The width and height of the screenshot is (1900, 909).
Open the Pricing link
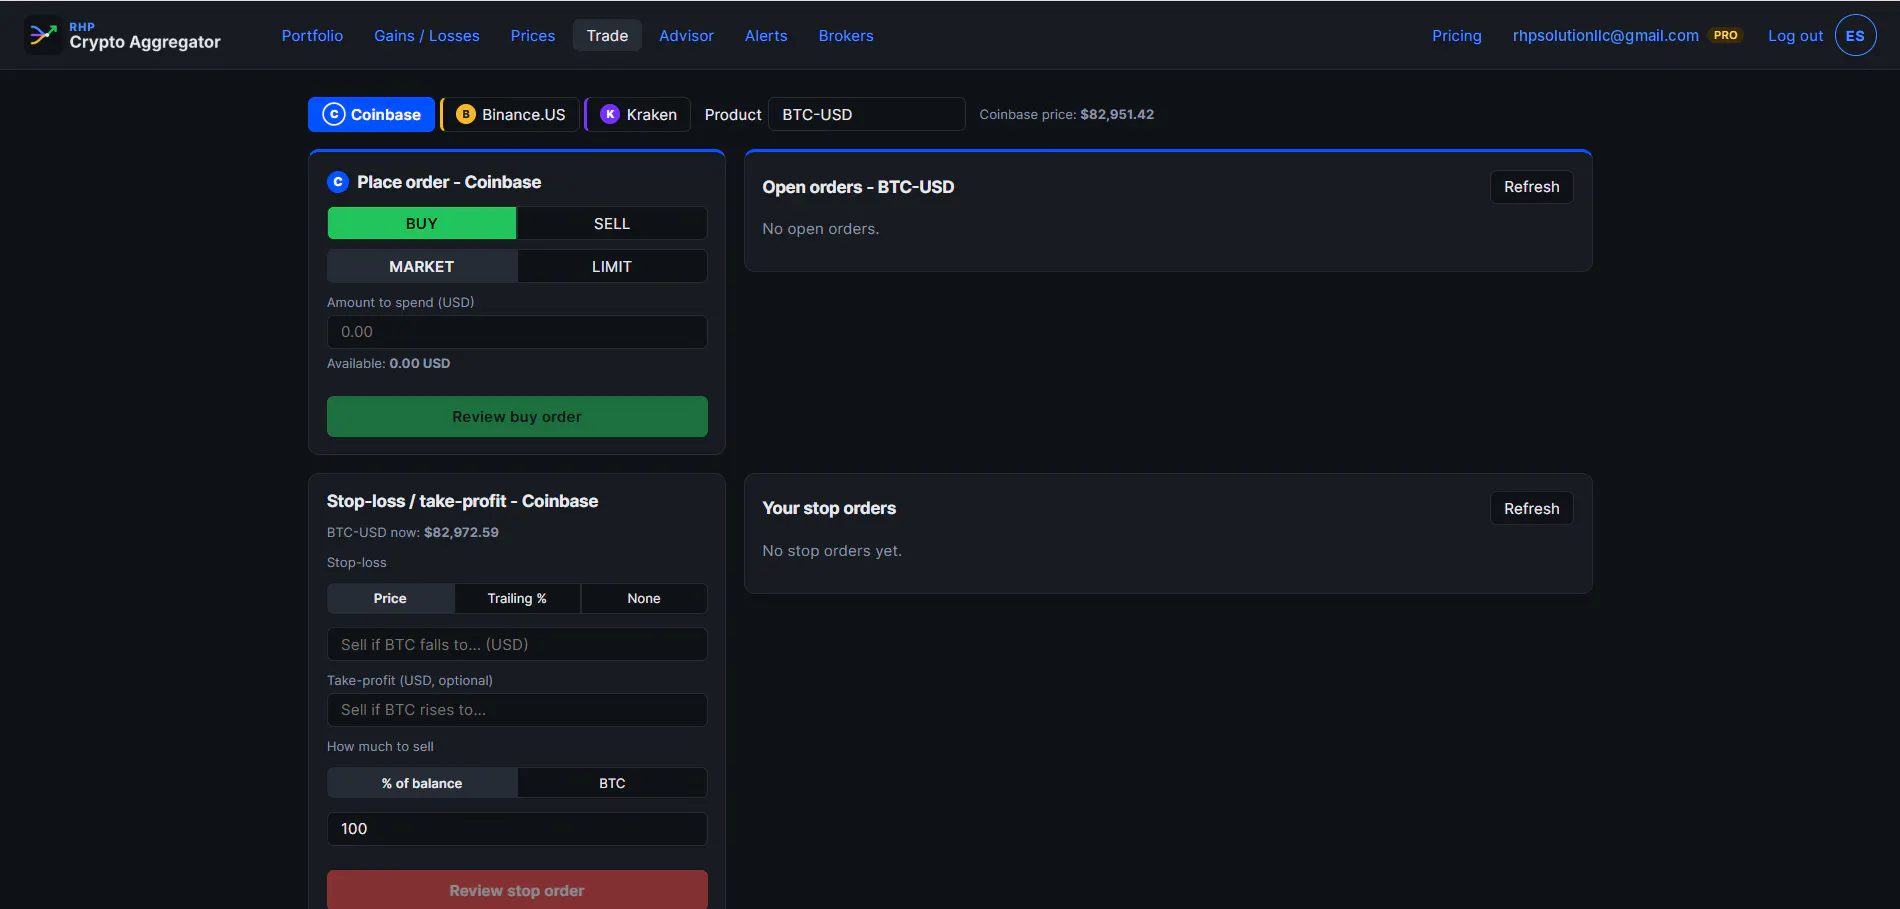(1457, 35)
